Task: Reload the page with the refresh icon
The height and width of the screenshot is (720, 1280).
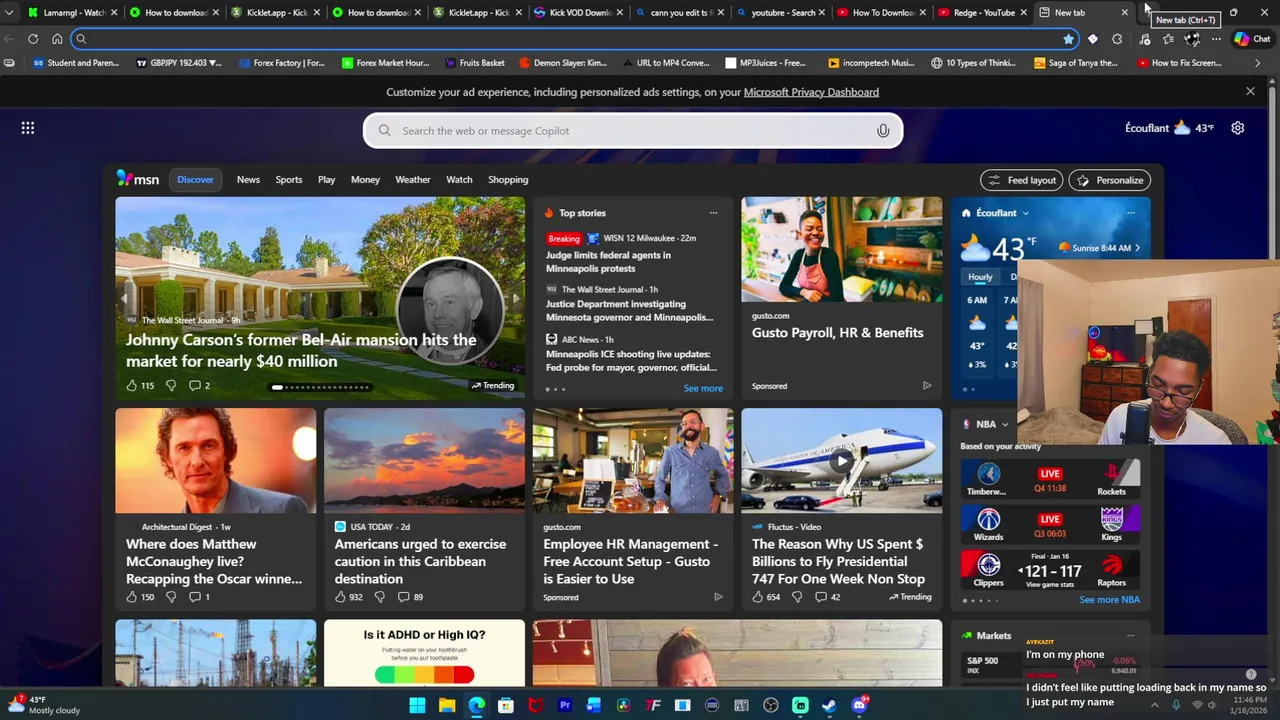Action: (x=33, y=39)
